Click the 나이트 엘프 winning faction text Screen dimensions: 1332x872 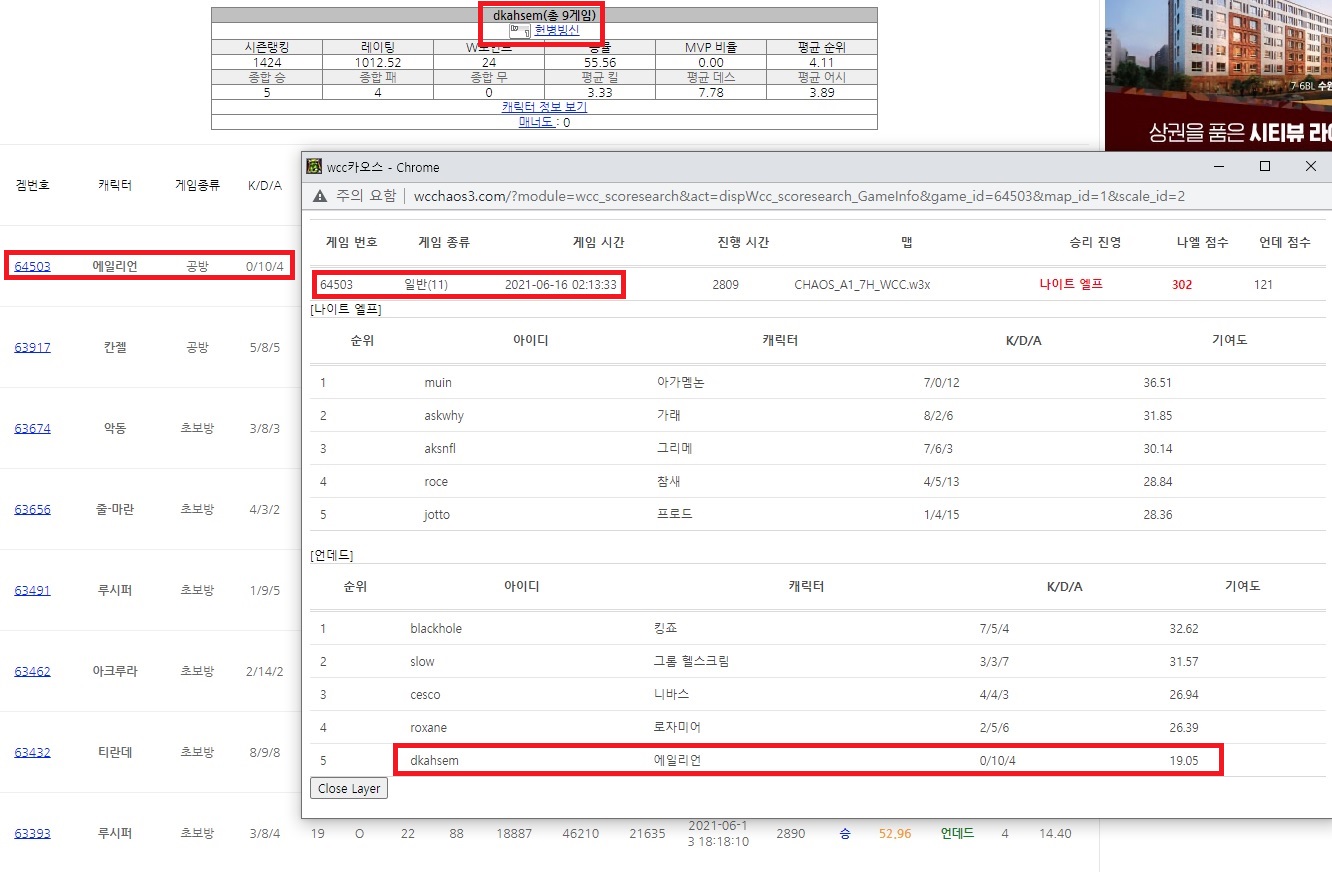click(x=1071, y=284)
